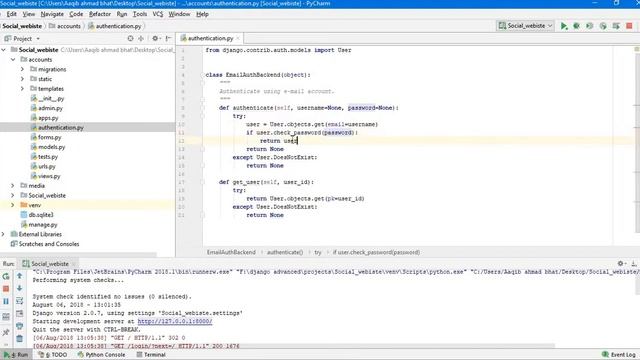Open the Social_website run configuration dropdown
The image size is (640, 360).
pos(526,26)
